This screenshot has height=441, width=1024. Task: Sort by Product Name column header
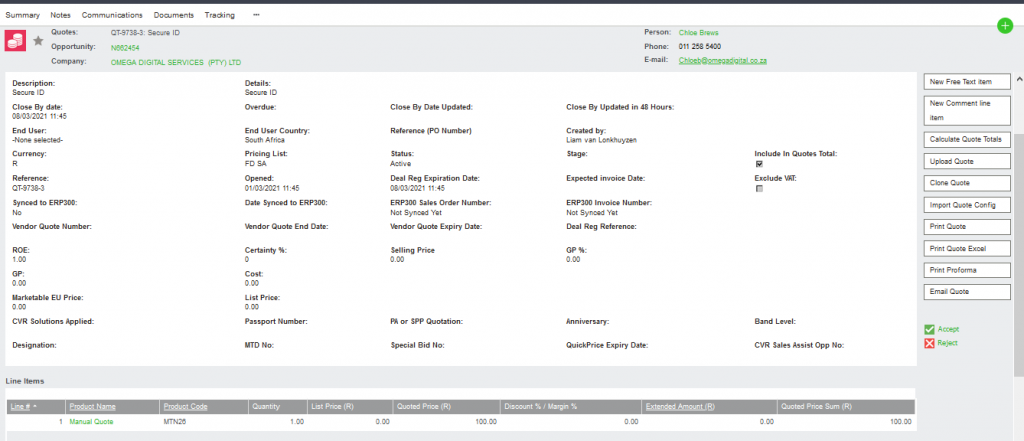pos(92,407)
